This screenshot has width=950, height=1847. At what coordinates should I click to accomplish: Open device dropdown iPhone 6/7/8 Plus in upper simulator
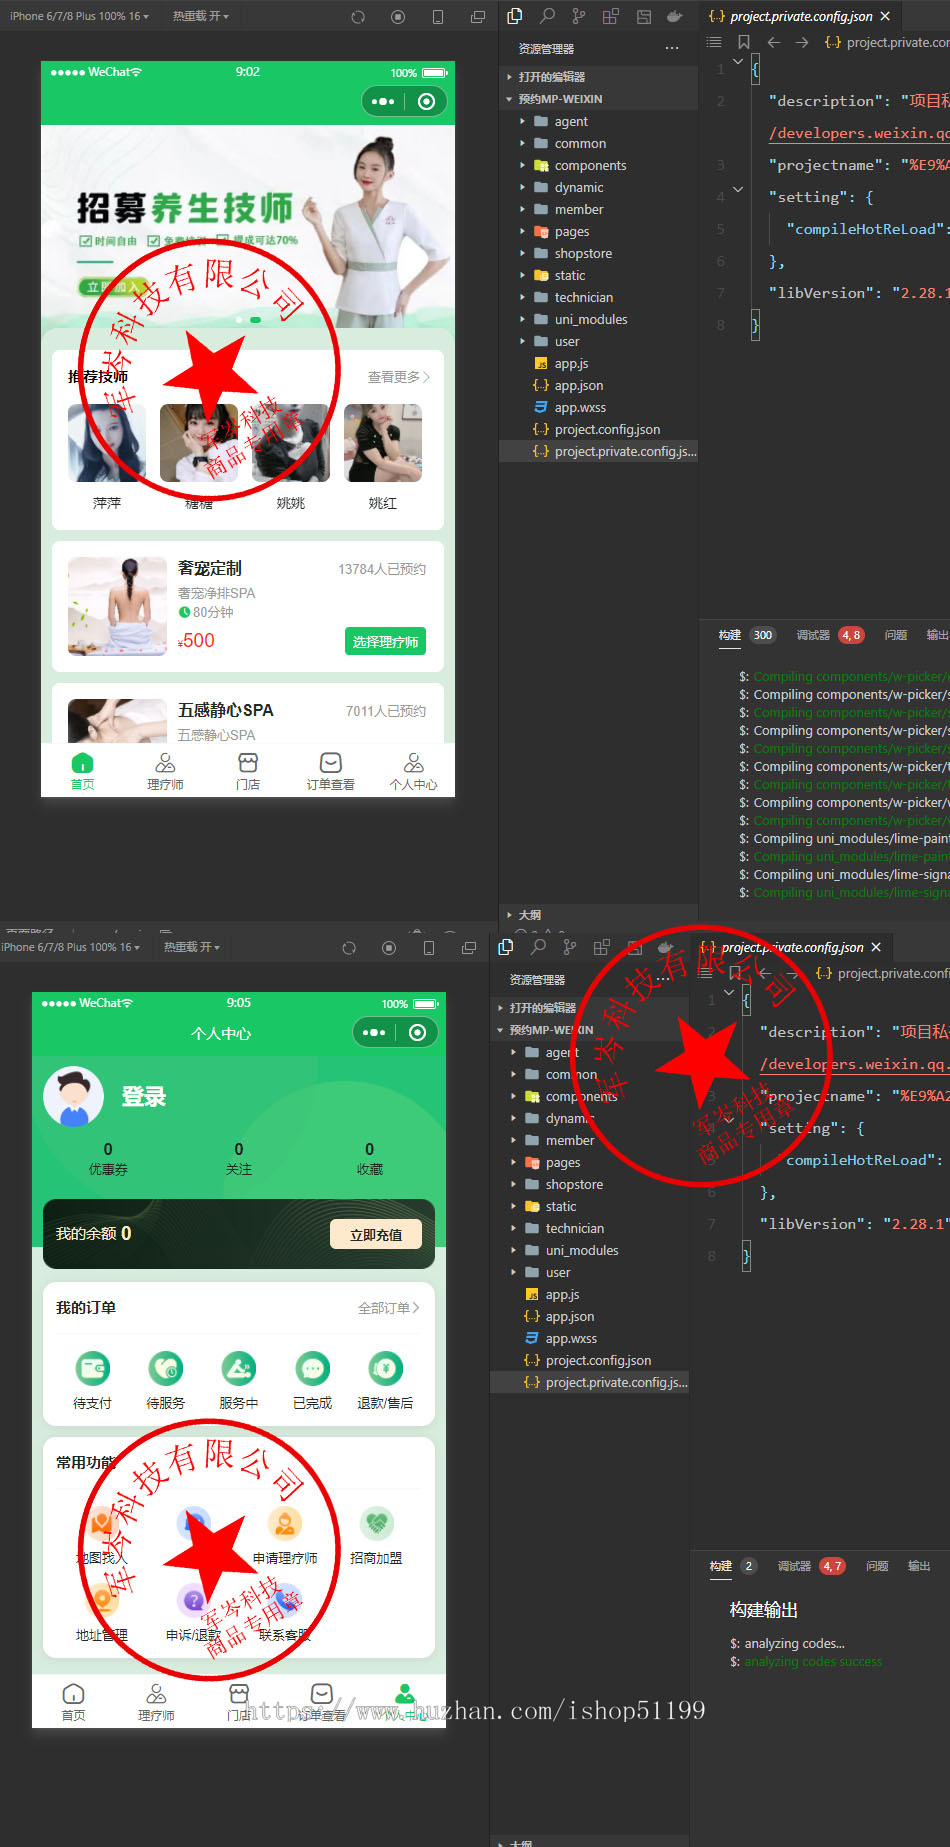78,16
